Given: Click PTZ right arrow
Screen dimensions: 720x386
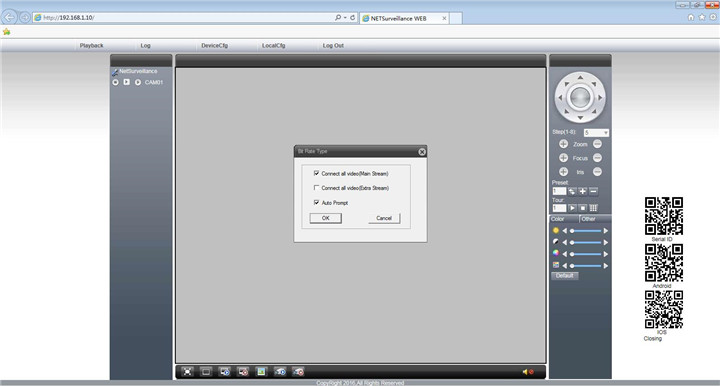Looking at the screenshot, I should pos(600,97).
